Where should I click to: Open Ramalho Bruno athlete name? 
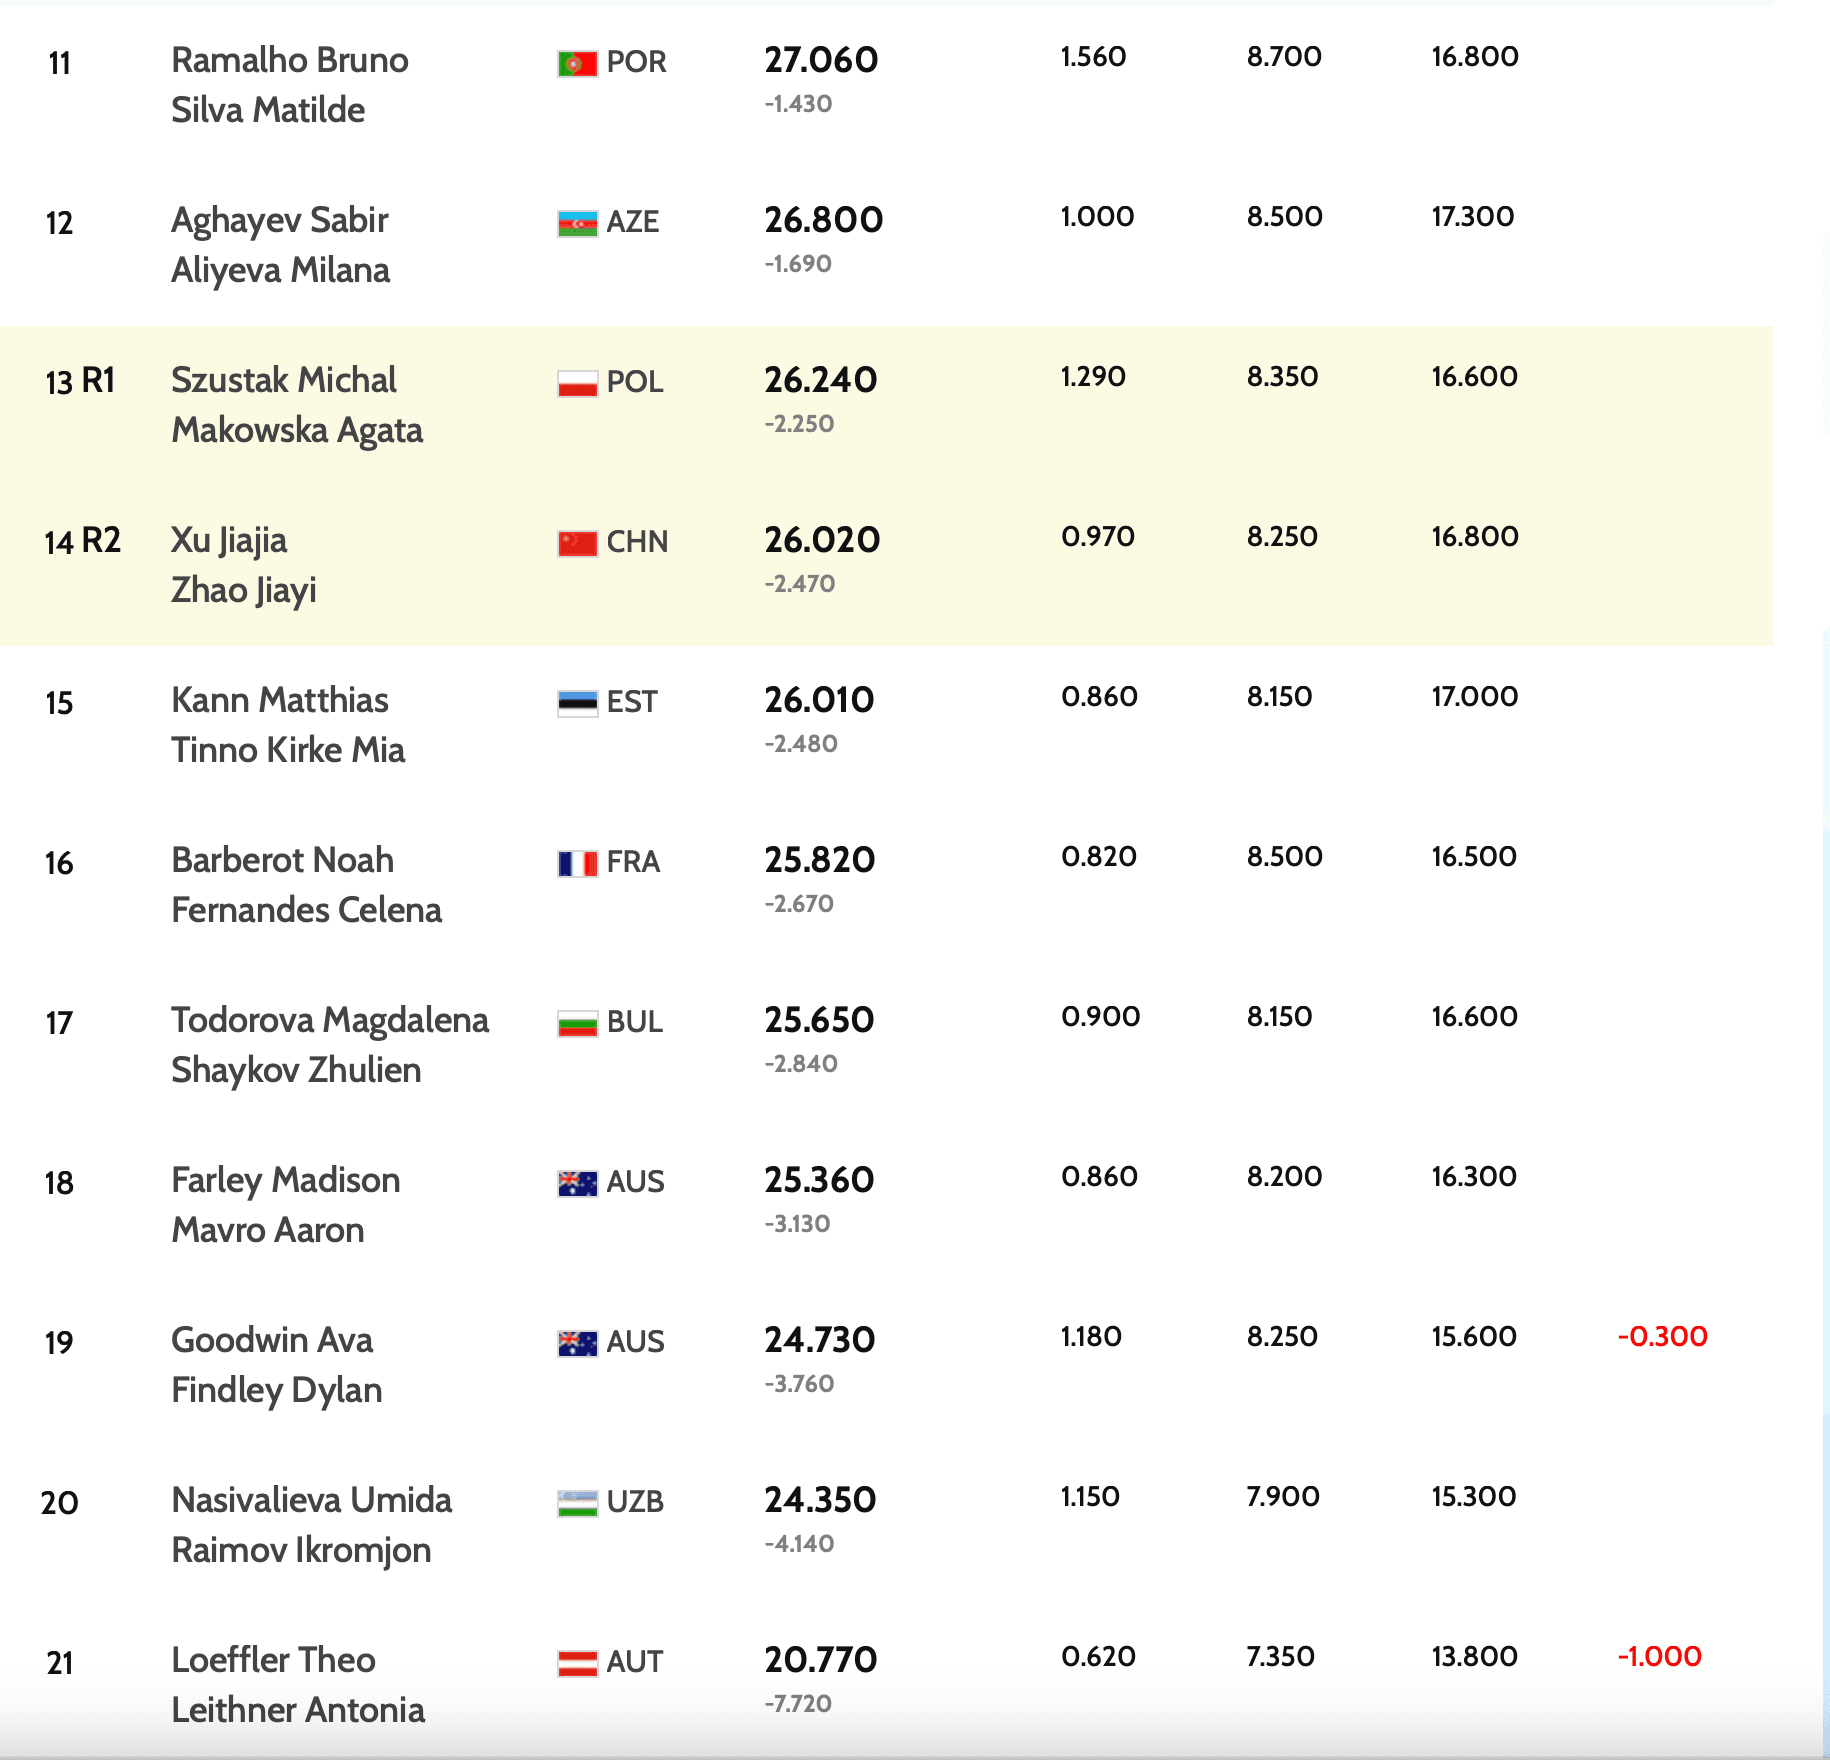290,60
